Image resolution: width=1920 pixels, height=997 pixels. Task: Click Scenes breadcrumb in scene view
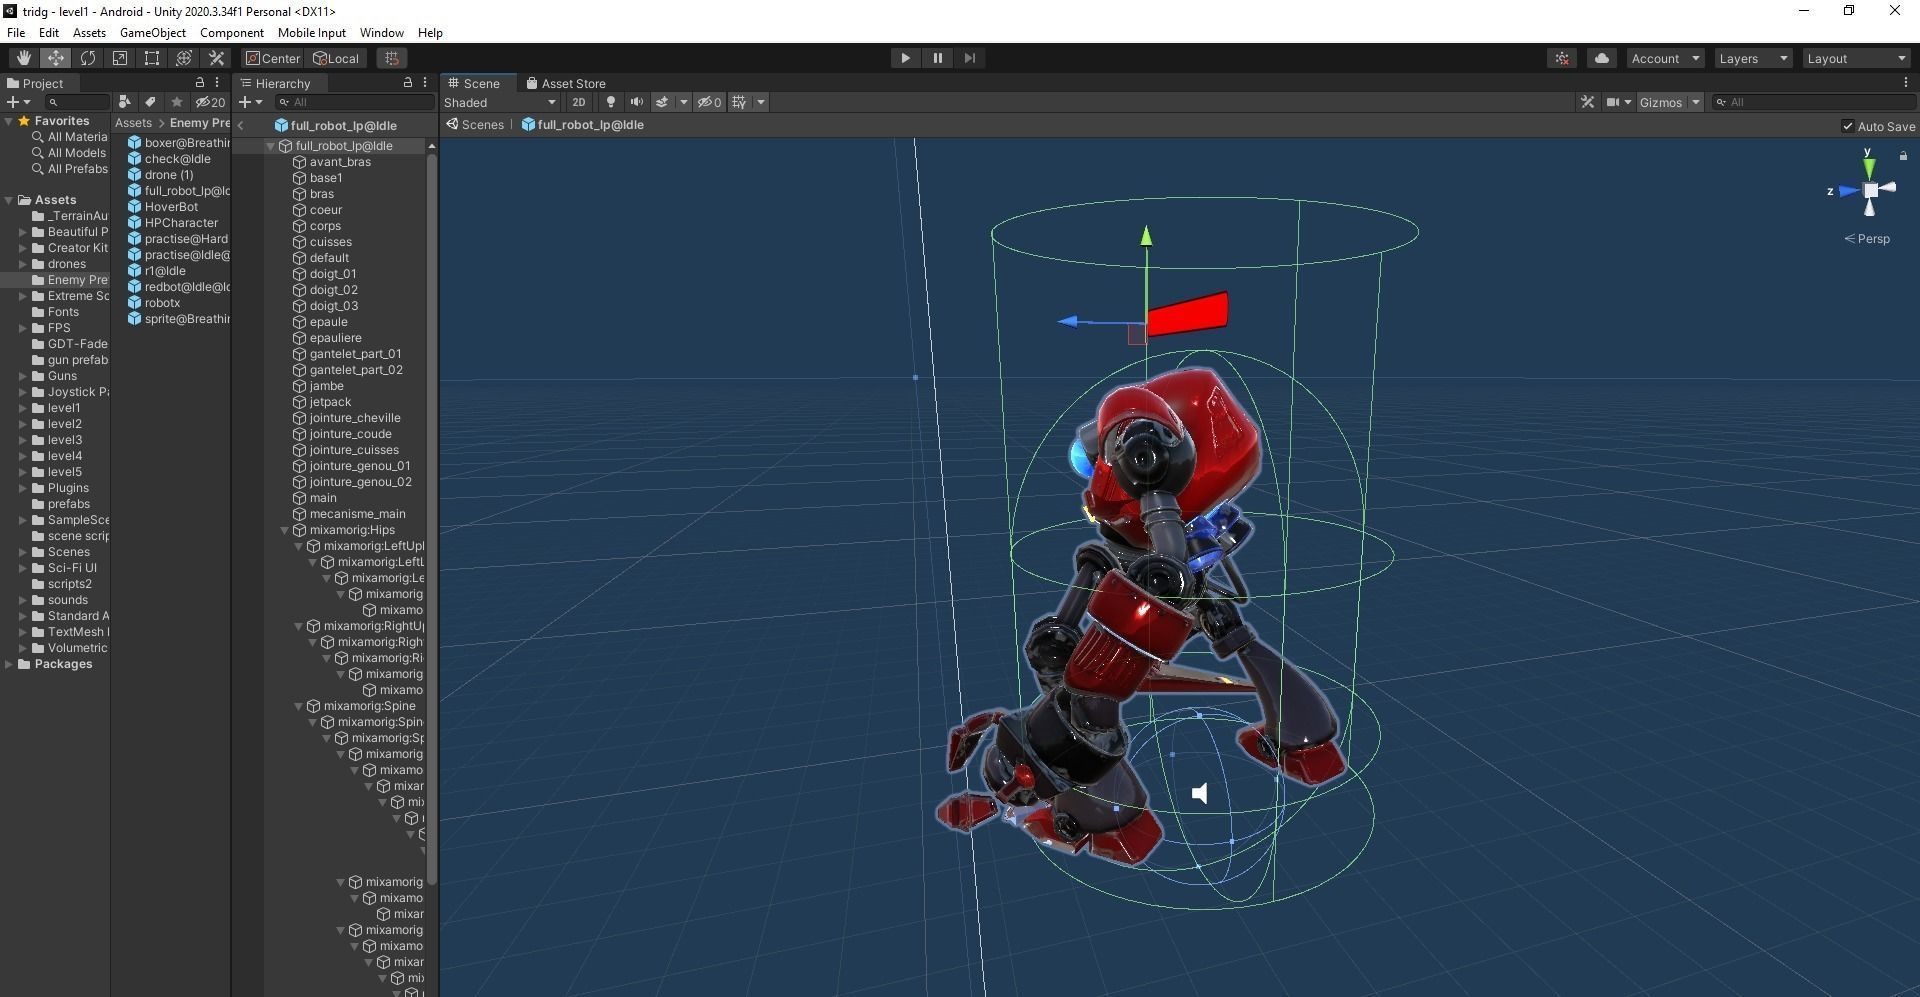point(476,125)
